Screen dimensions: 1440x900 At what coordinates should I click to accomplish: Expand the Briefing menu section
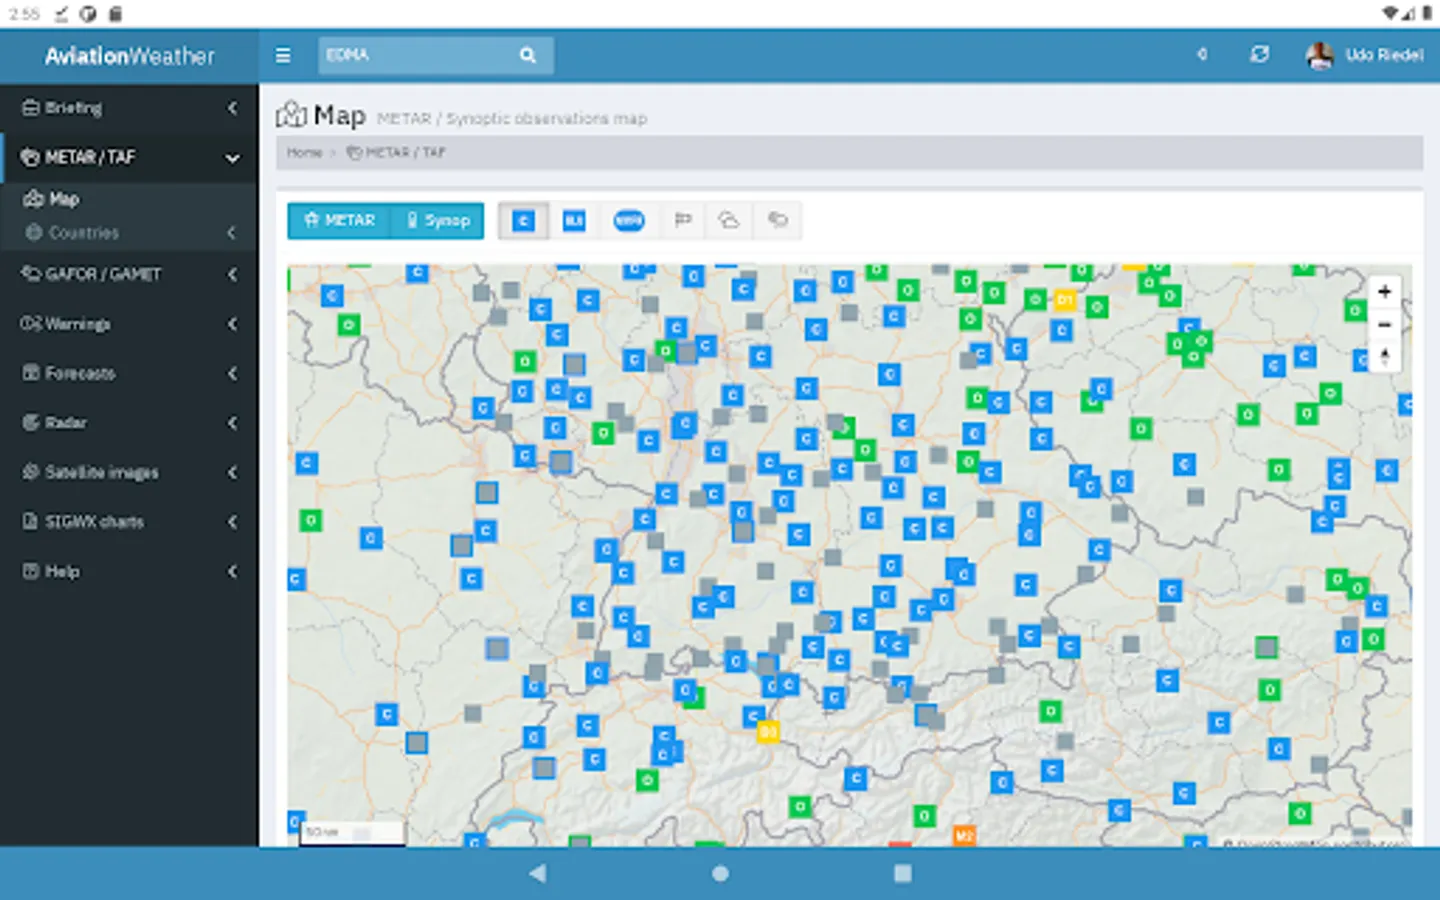[x=128, y=108]
